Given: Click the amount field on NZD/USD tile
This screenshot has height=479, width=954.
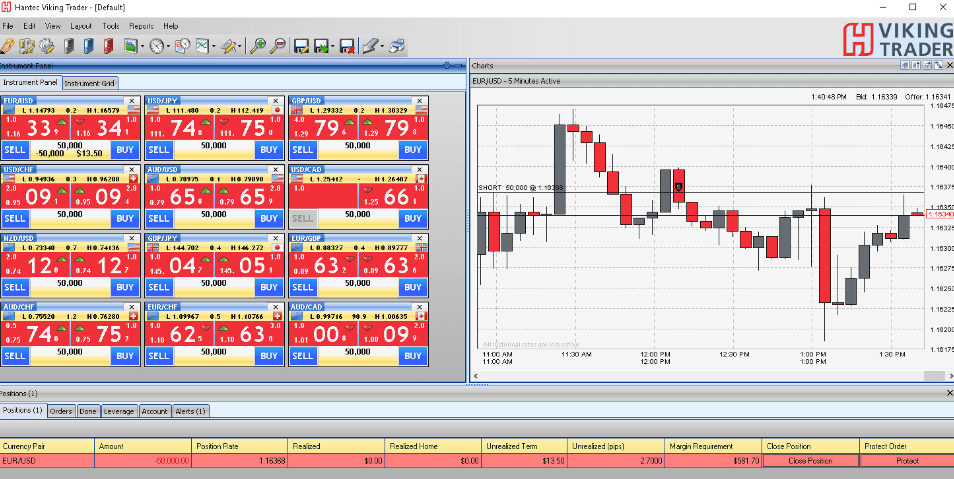Looking at the screenshot, I should click(x=70, y=284).
